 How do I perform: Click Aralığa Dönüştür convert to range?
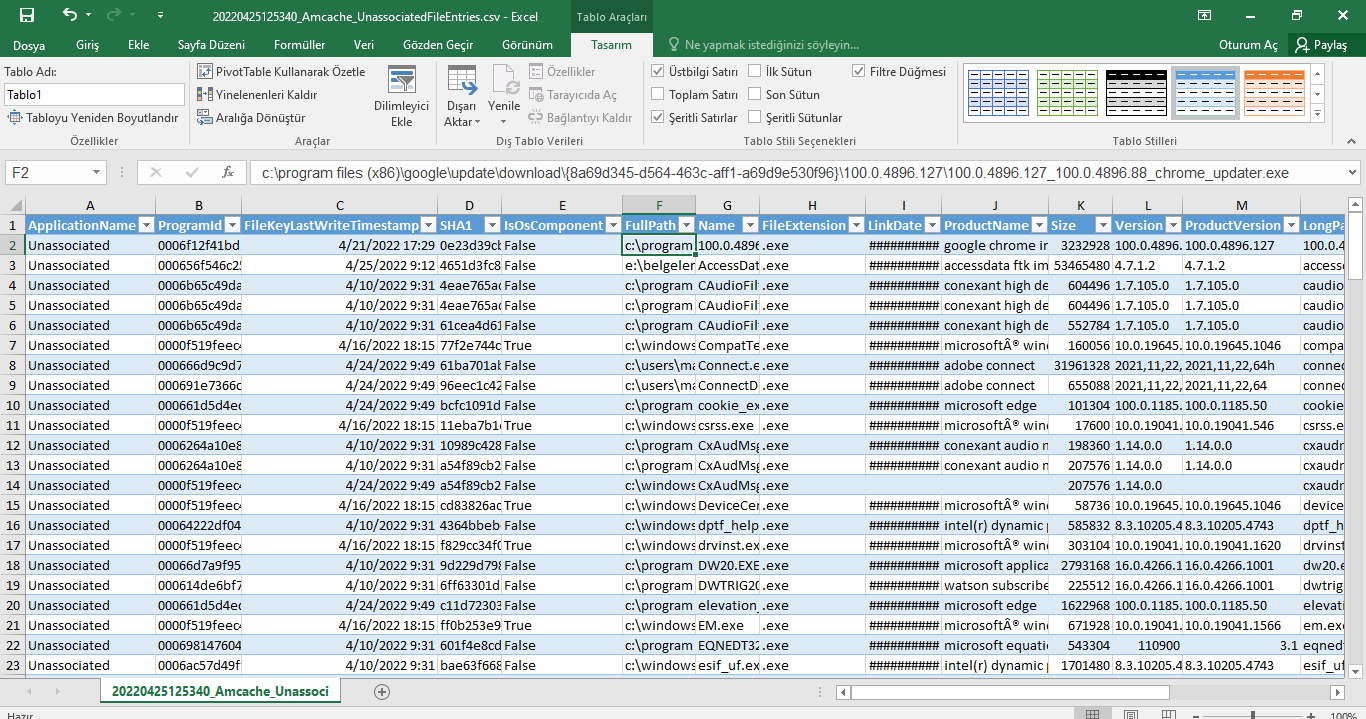(x=252, y=118)
